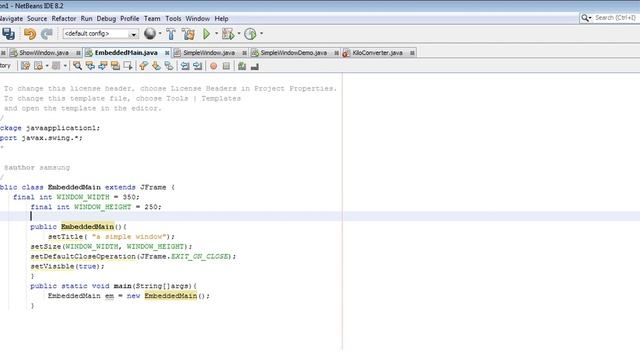Click the Find Selection magnifier icon

click(77, 66)
